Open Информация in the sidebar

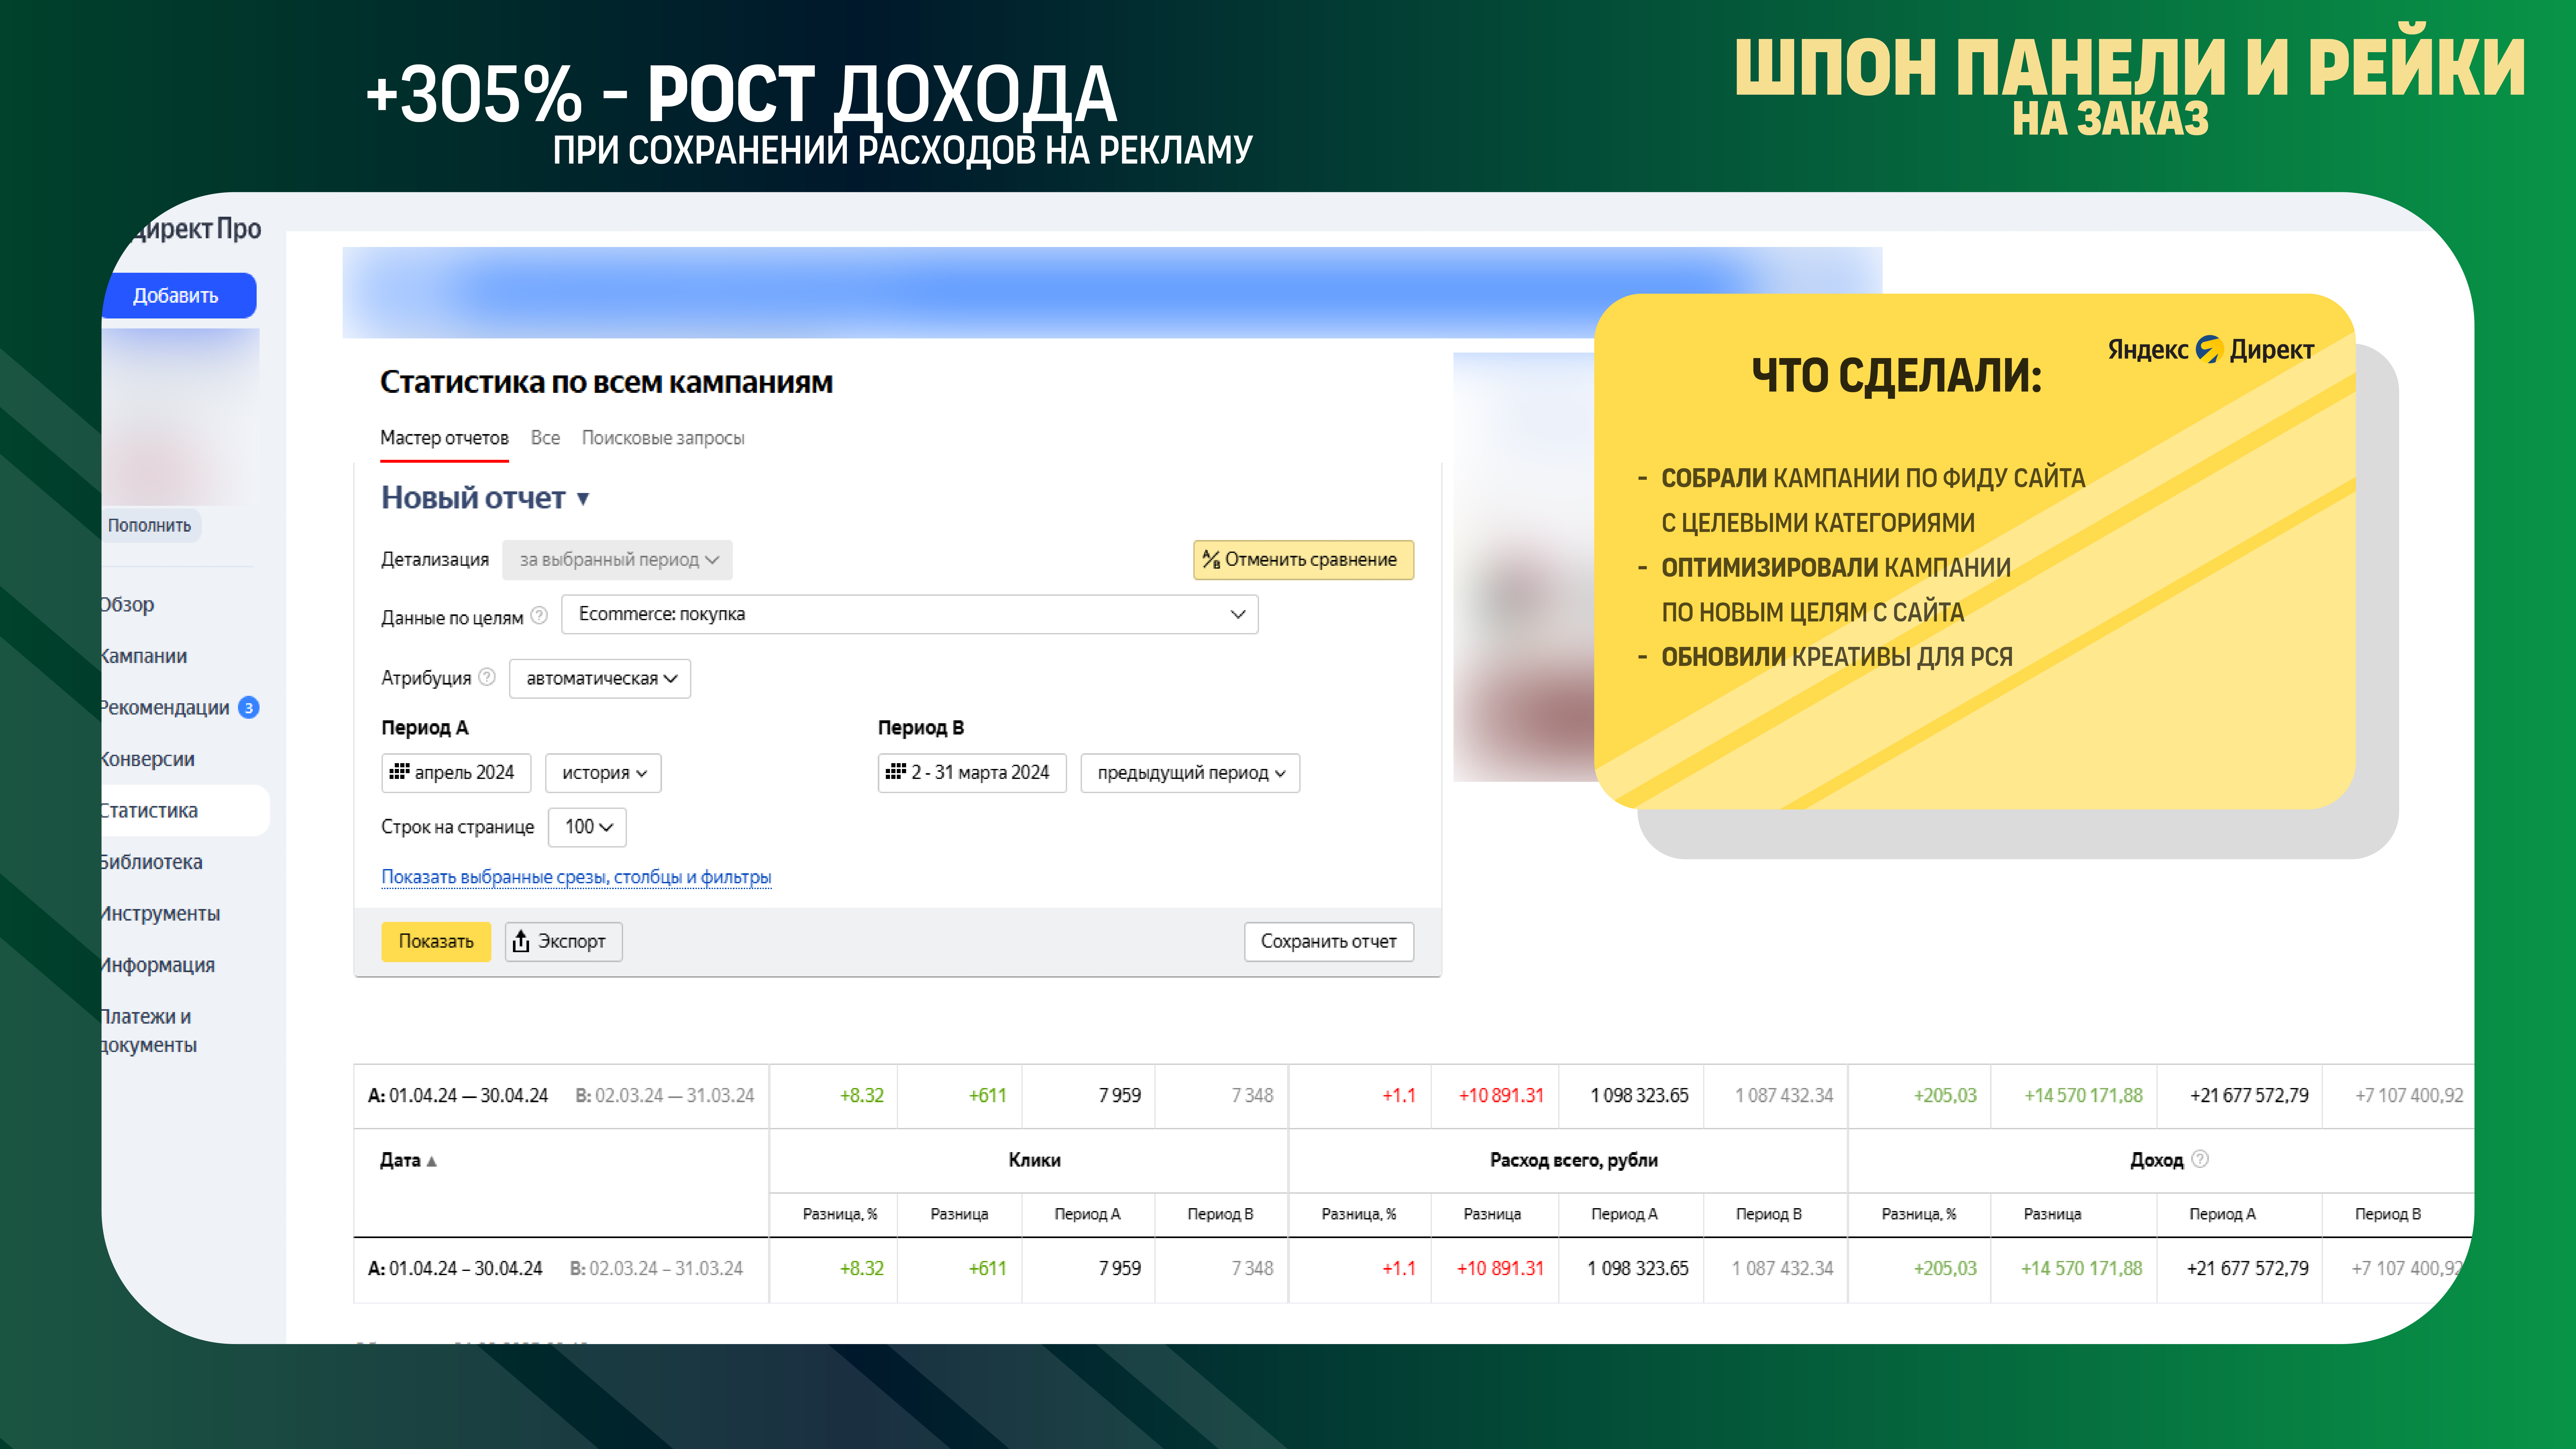pyautogui.click(x=158, y=965)
